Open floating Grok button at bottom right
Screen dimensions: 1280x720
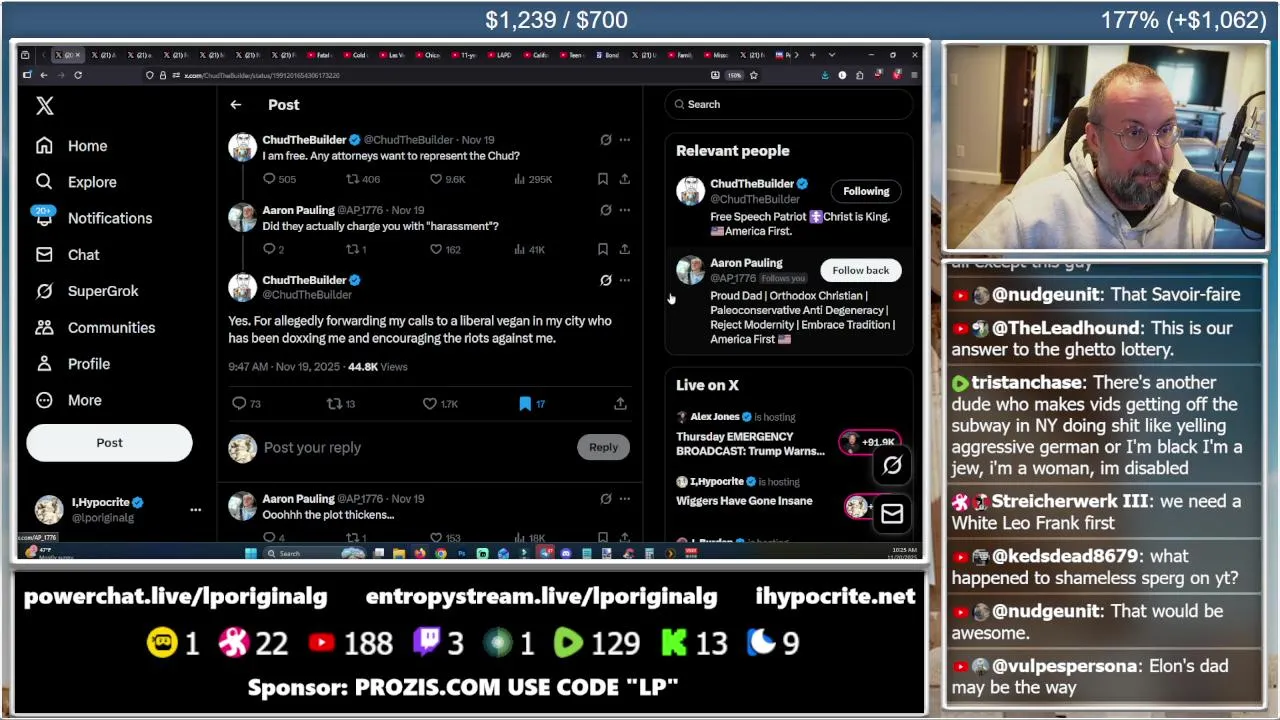click(x=891, y=465)
